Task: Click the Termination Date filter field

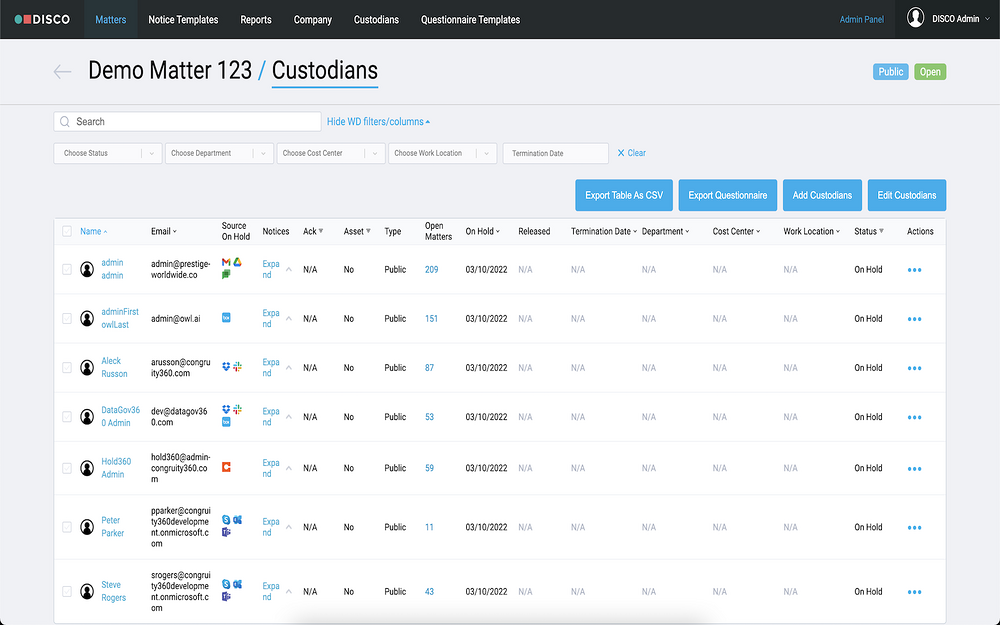Action: 555,153
